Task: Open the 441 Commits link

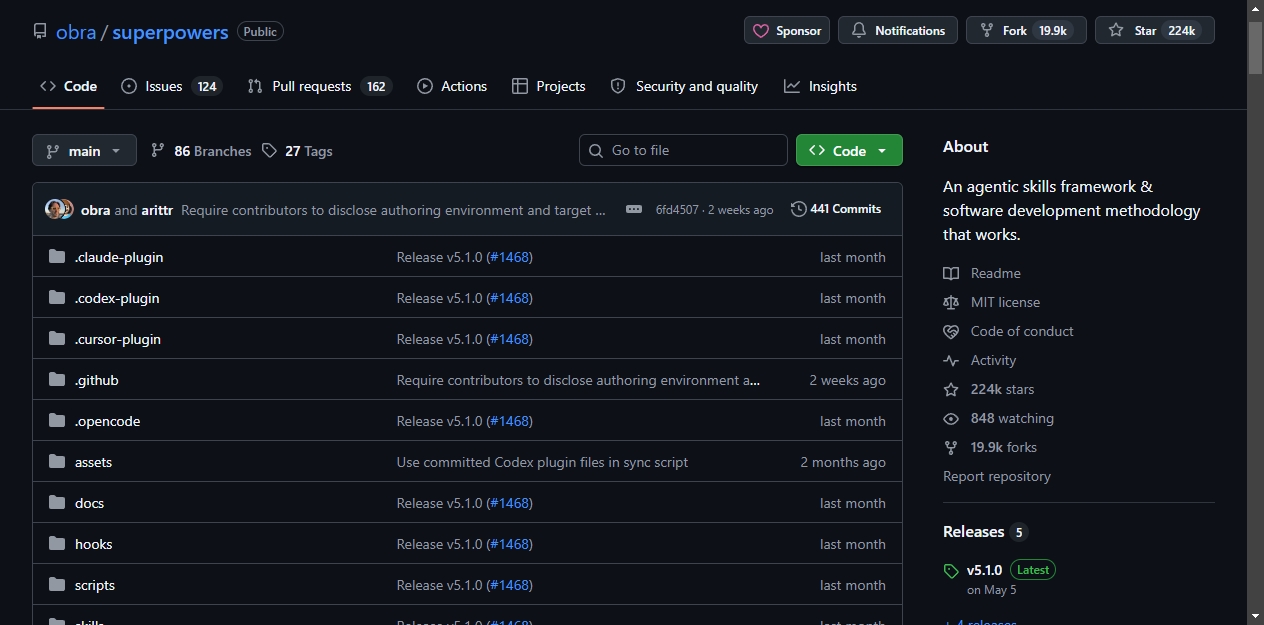Action: pyautogui.click(x=836, y=209)
